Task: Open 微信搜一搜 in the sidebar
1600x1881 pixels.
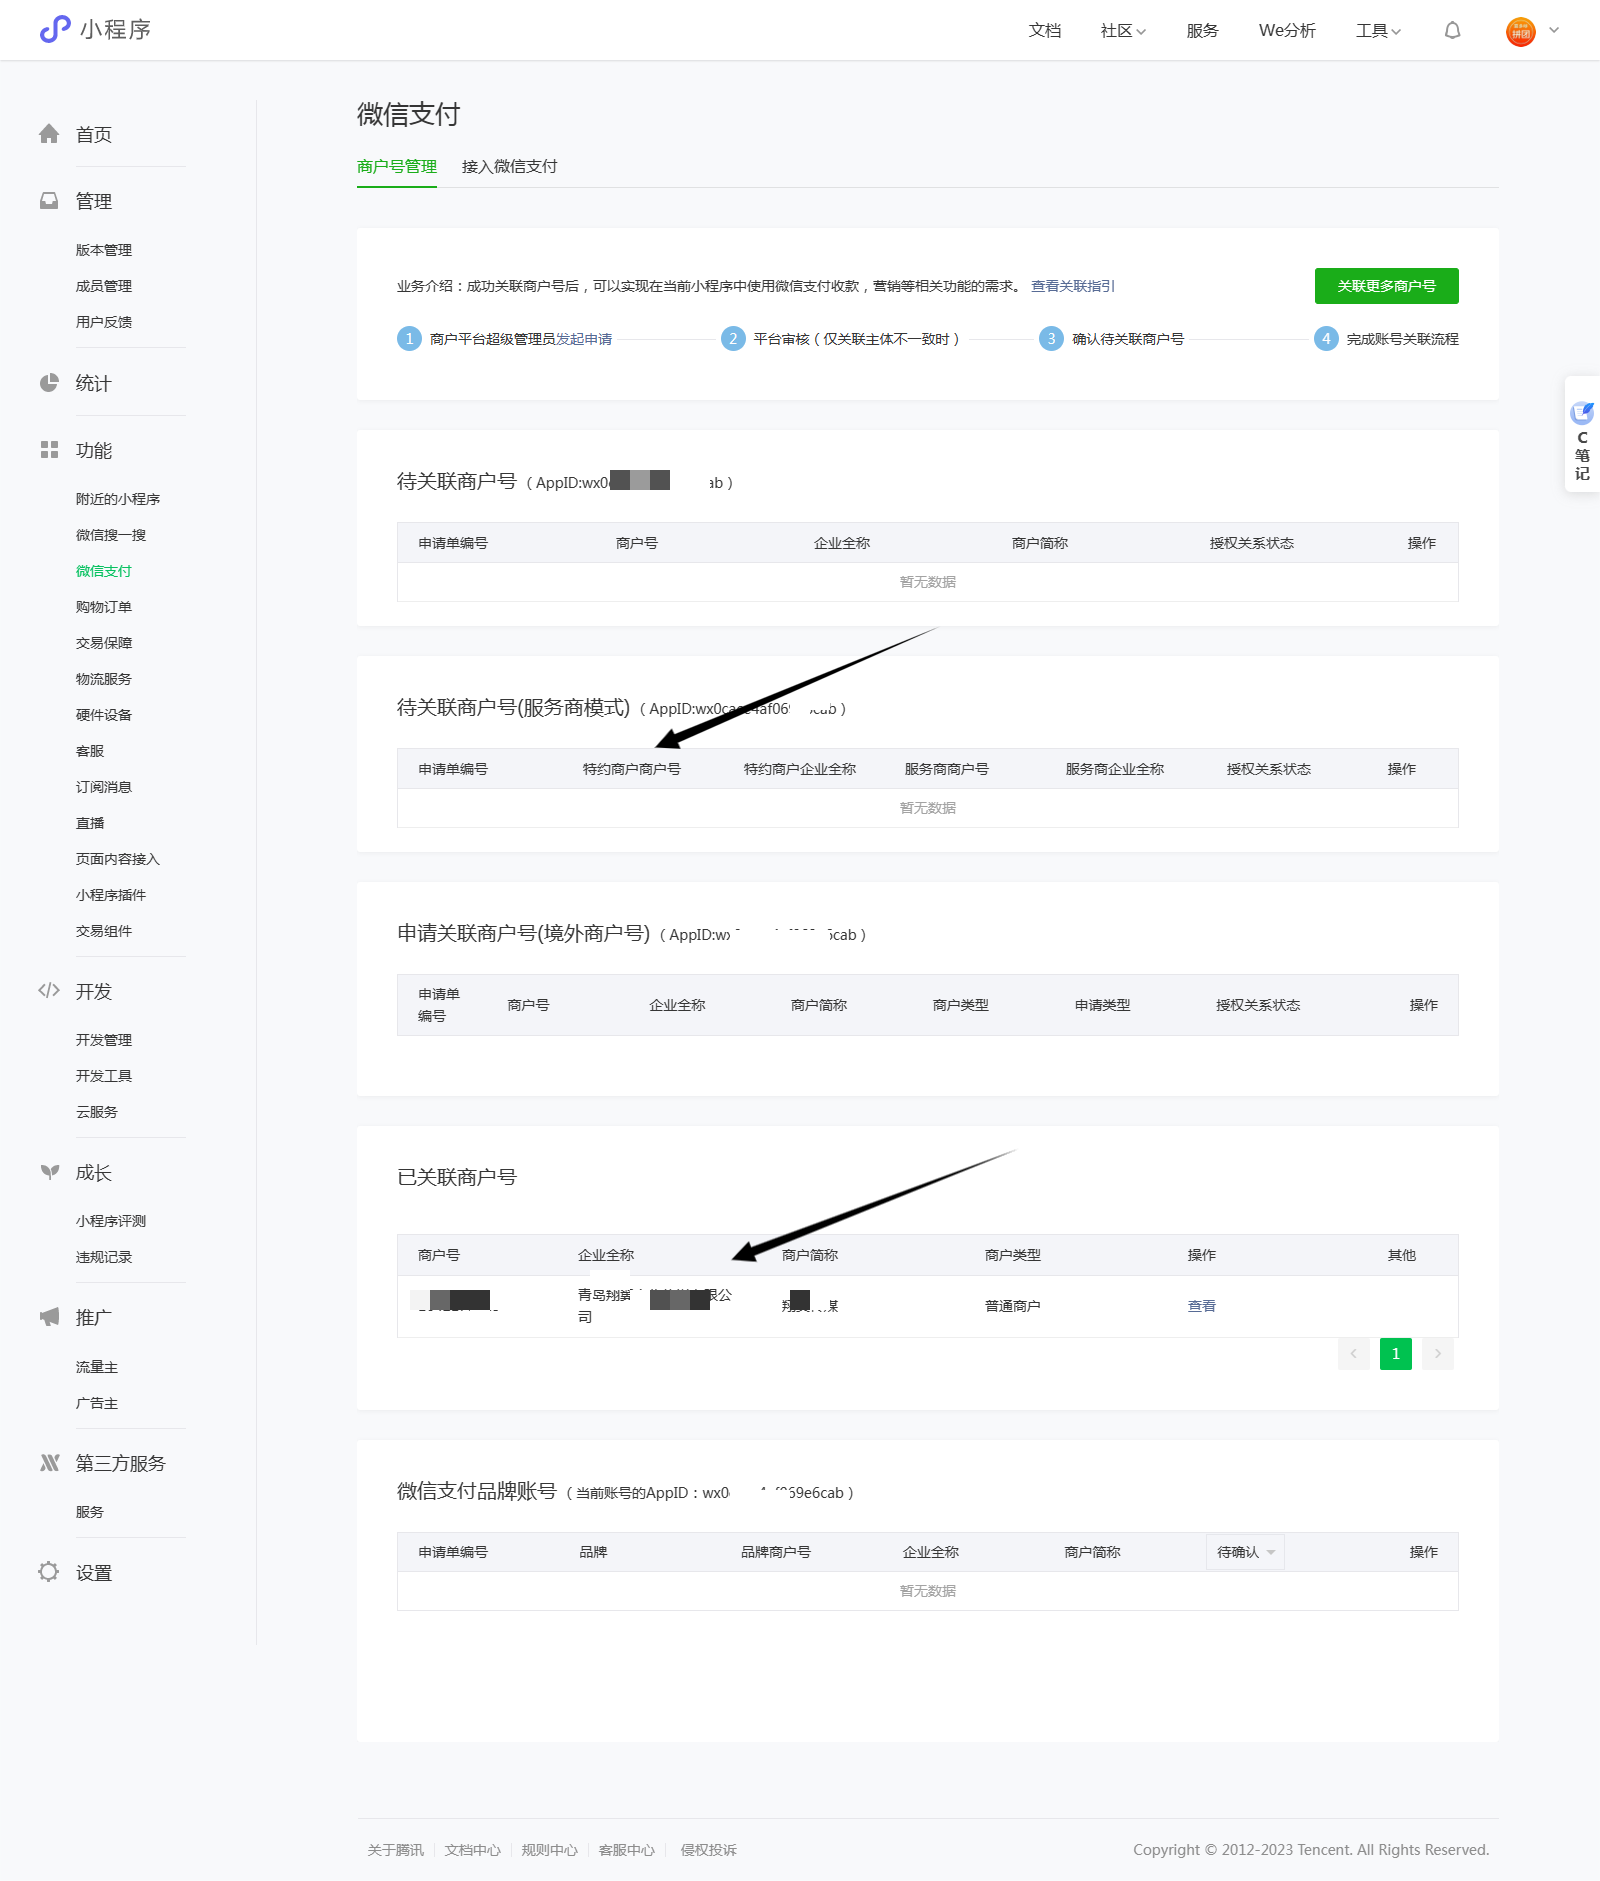Action: [111, 535]
